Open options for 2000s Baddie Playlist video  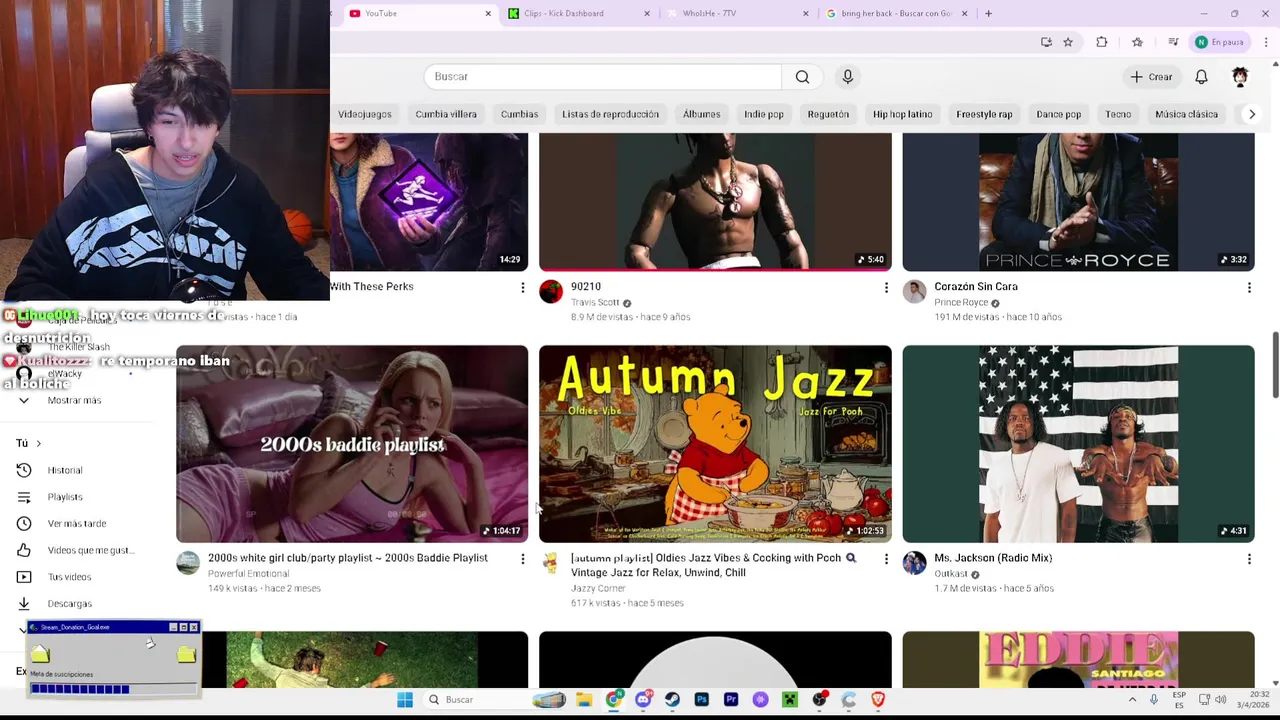(522, 559)
